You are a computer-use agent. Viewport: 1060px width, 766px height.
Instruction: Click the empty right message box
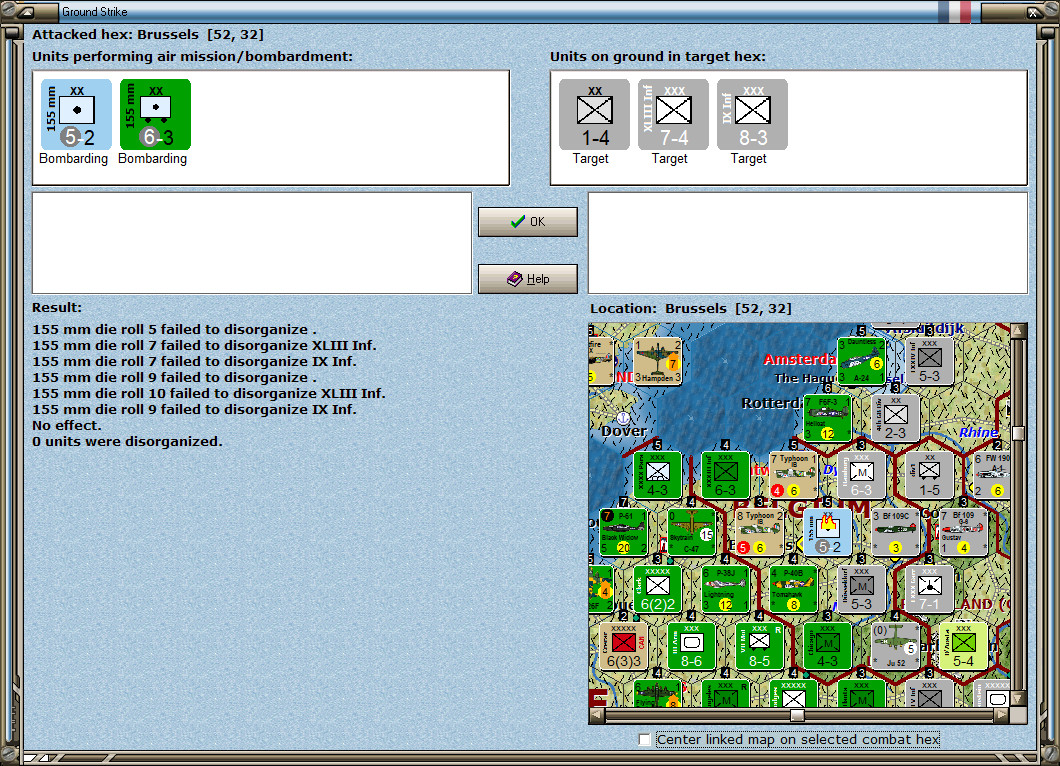click(x=808, y=243)
